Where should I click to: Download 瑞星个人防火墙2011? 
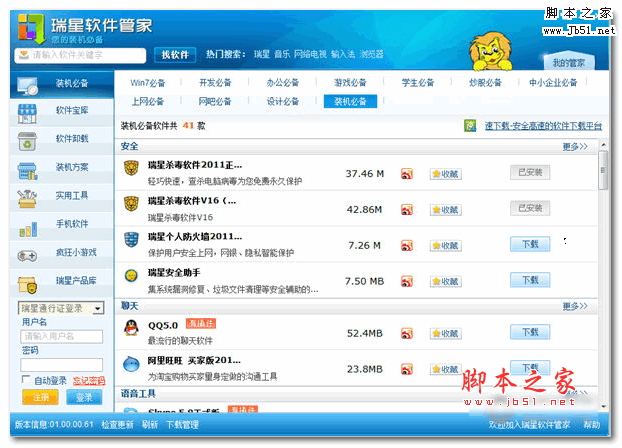tap(530, 244)
